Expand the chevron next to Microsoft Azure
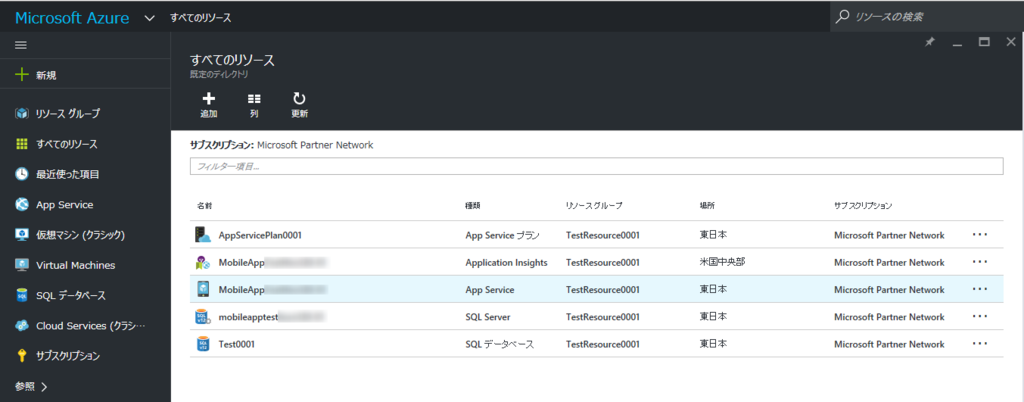1024x402 pixels. [x=150, y=18]
